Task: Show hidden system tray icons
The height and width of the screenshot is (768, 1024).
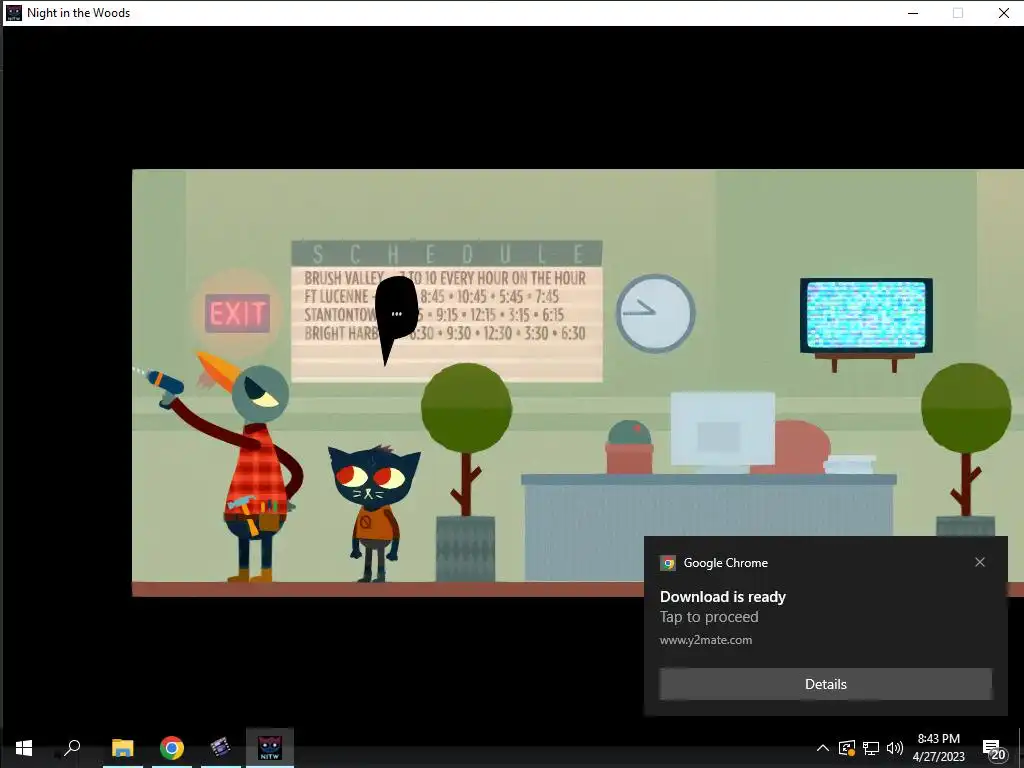Action: pyautogui.click(x=823, y=748)
